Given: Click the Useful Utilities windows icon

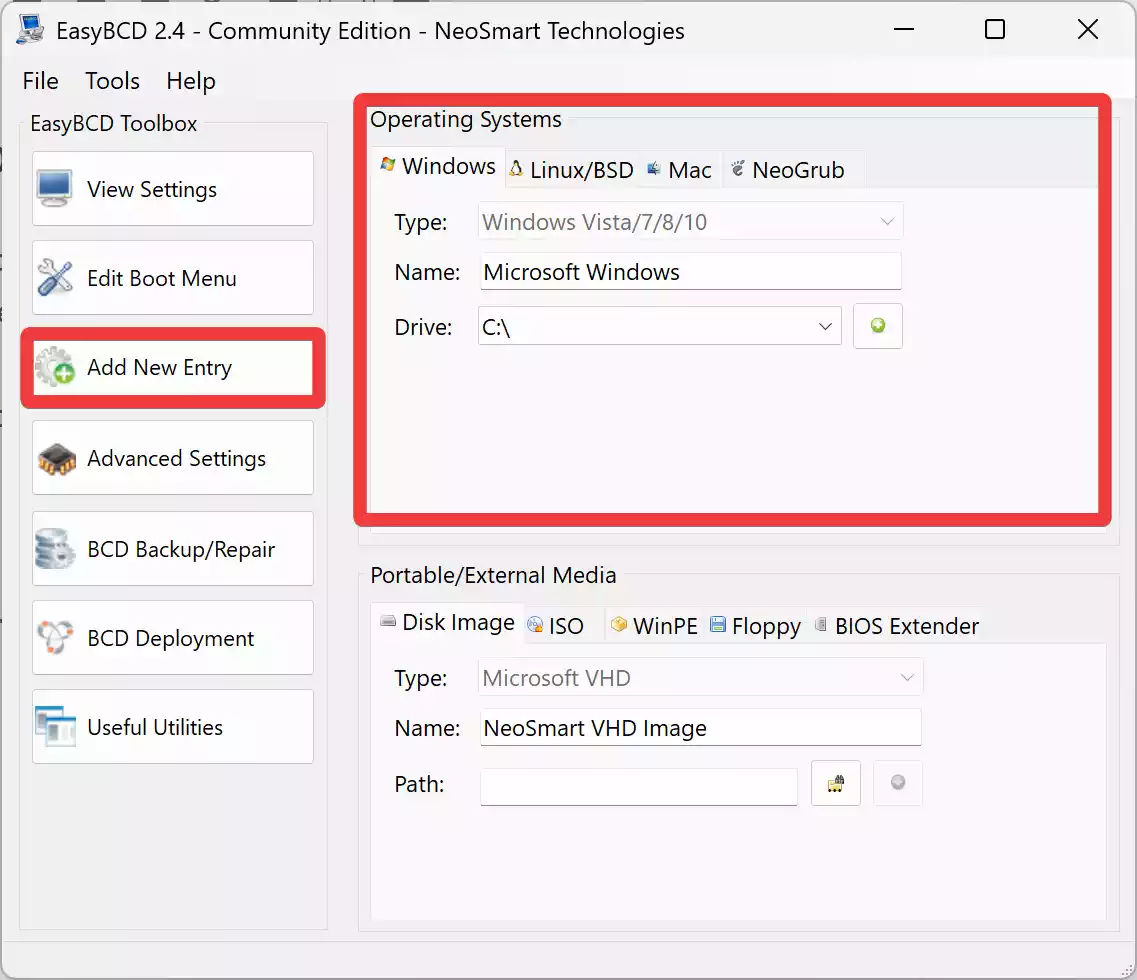Looking at the screenshot, I should [55, 727].
